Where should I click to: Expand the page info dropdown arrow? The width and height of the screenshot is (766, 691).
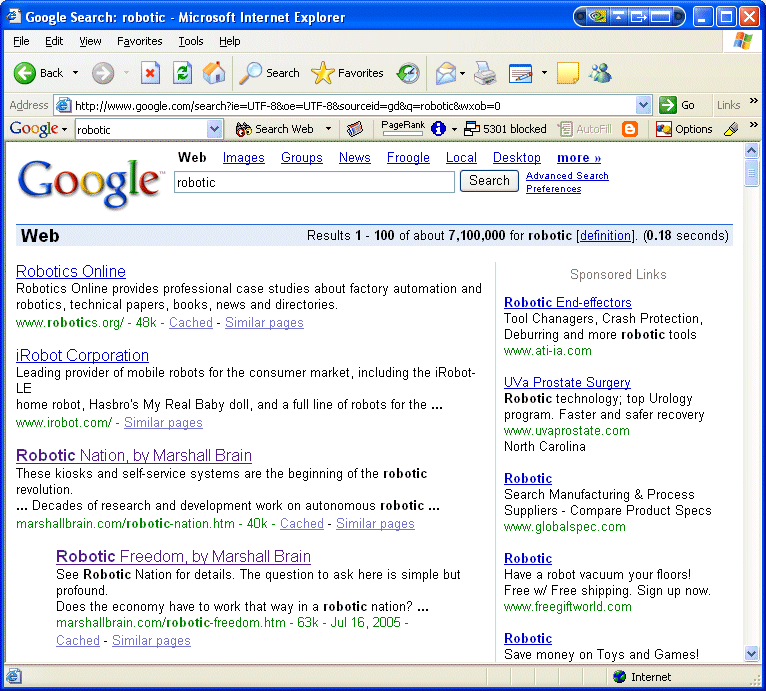pos(454,130)
